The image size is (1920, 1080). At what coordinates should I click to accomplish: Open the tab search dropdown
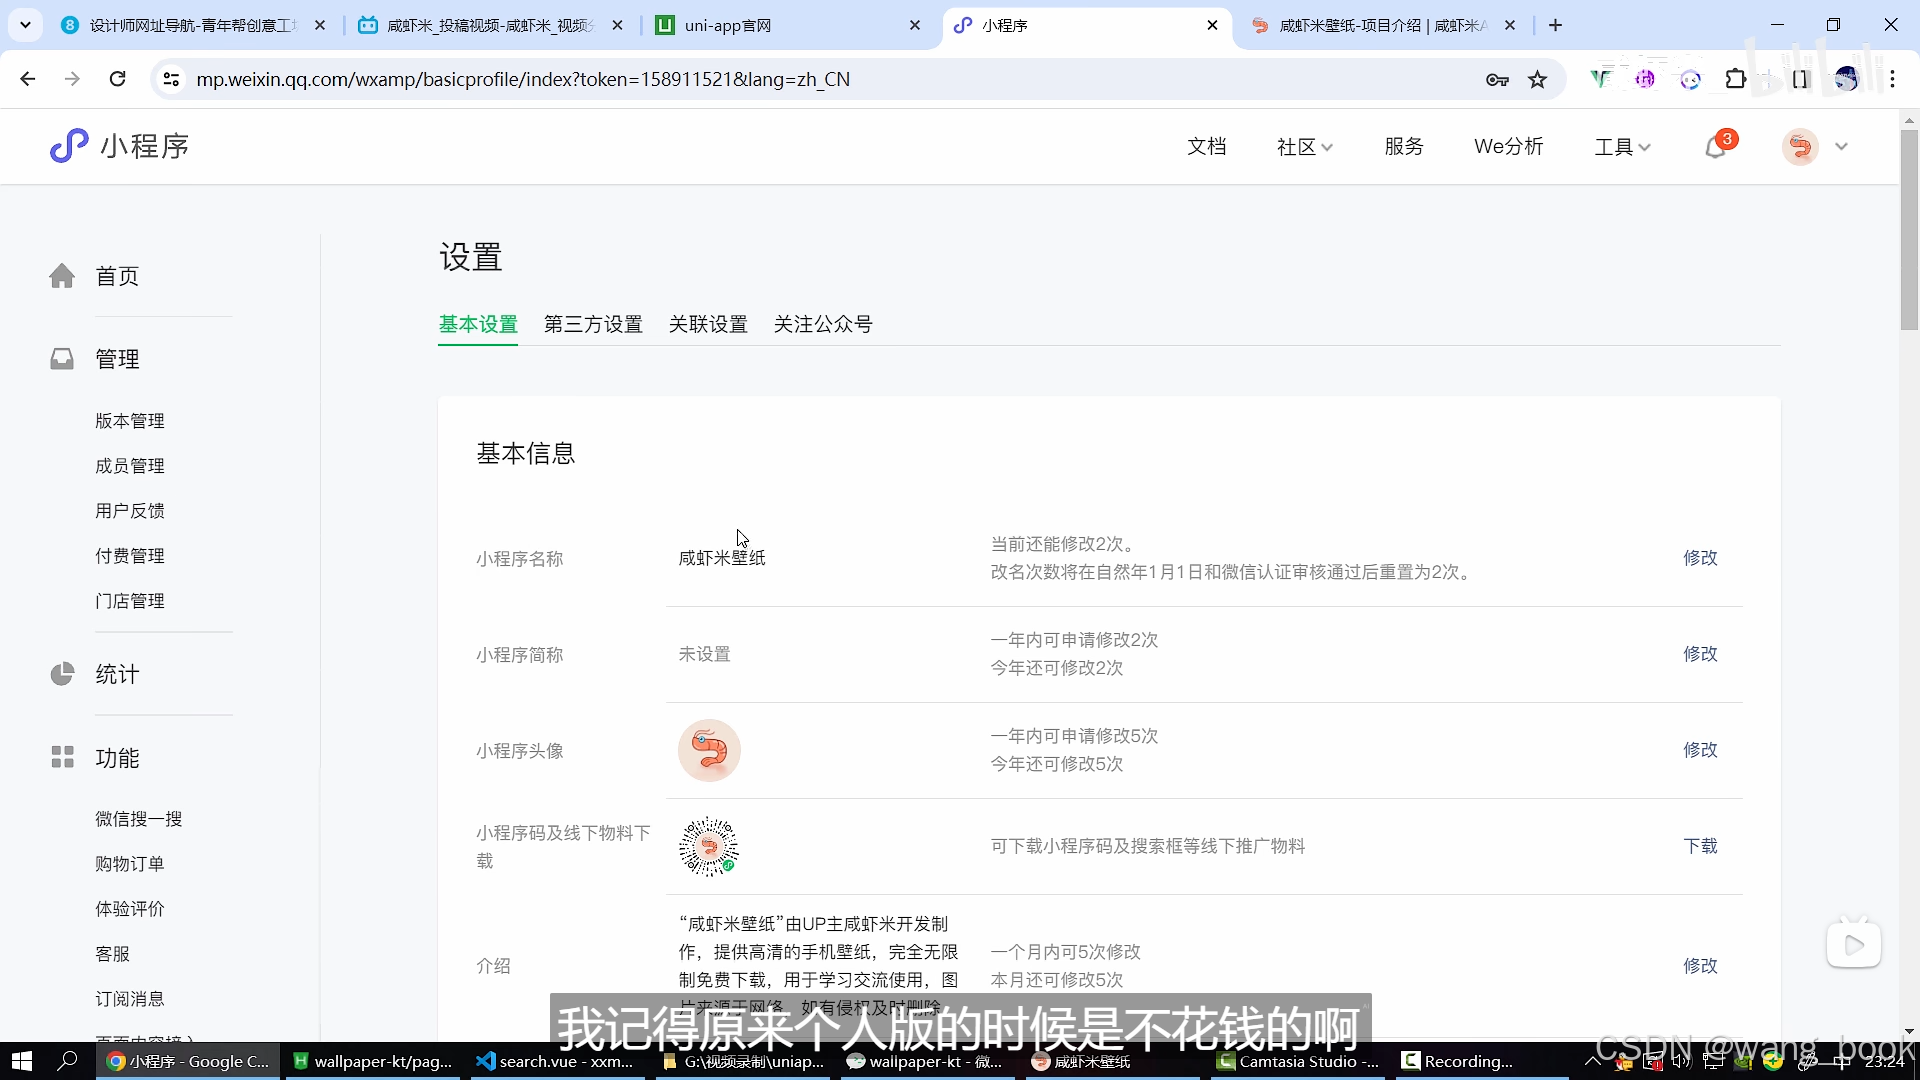tap(25, 25)
